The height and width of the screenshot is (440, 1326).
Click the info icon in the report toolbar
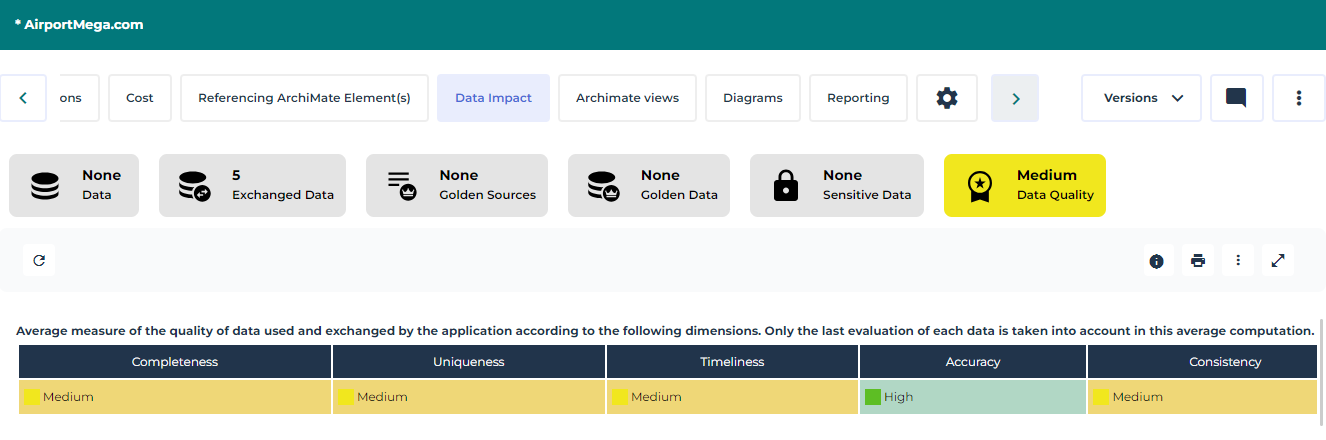pyautogui.click(x=1157, y=261)
